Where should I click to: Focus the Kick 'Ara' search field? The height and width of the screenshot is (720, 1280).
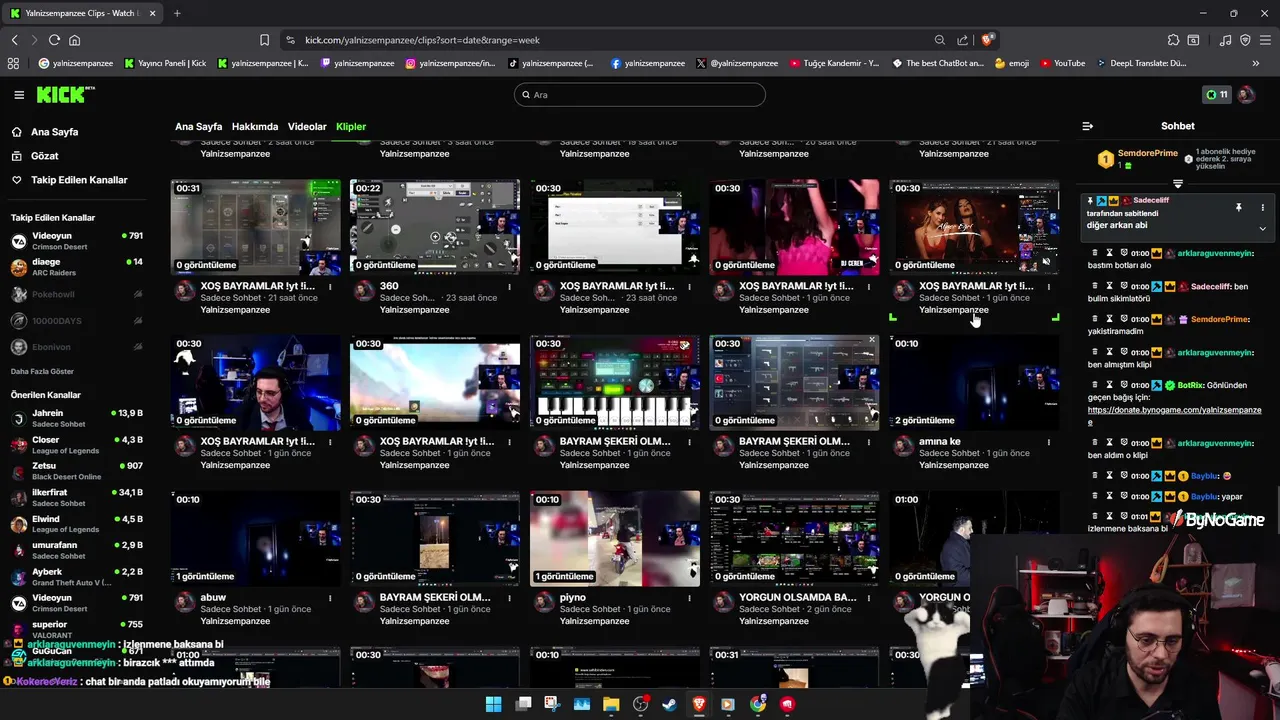tap(640, 95)
